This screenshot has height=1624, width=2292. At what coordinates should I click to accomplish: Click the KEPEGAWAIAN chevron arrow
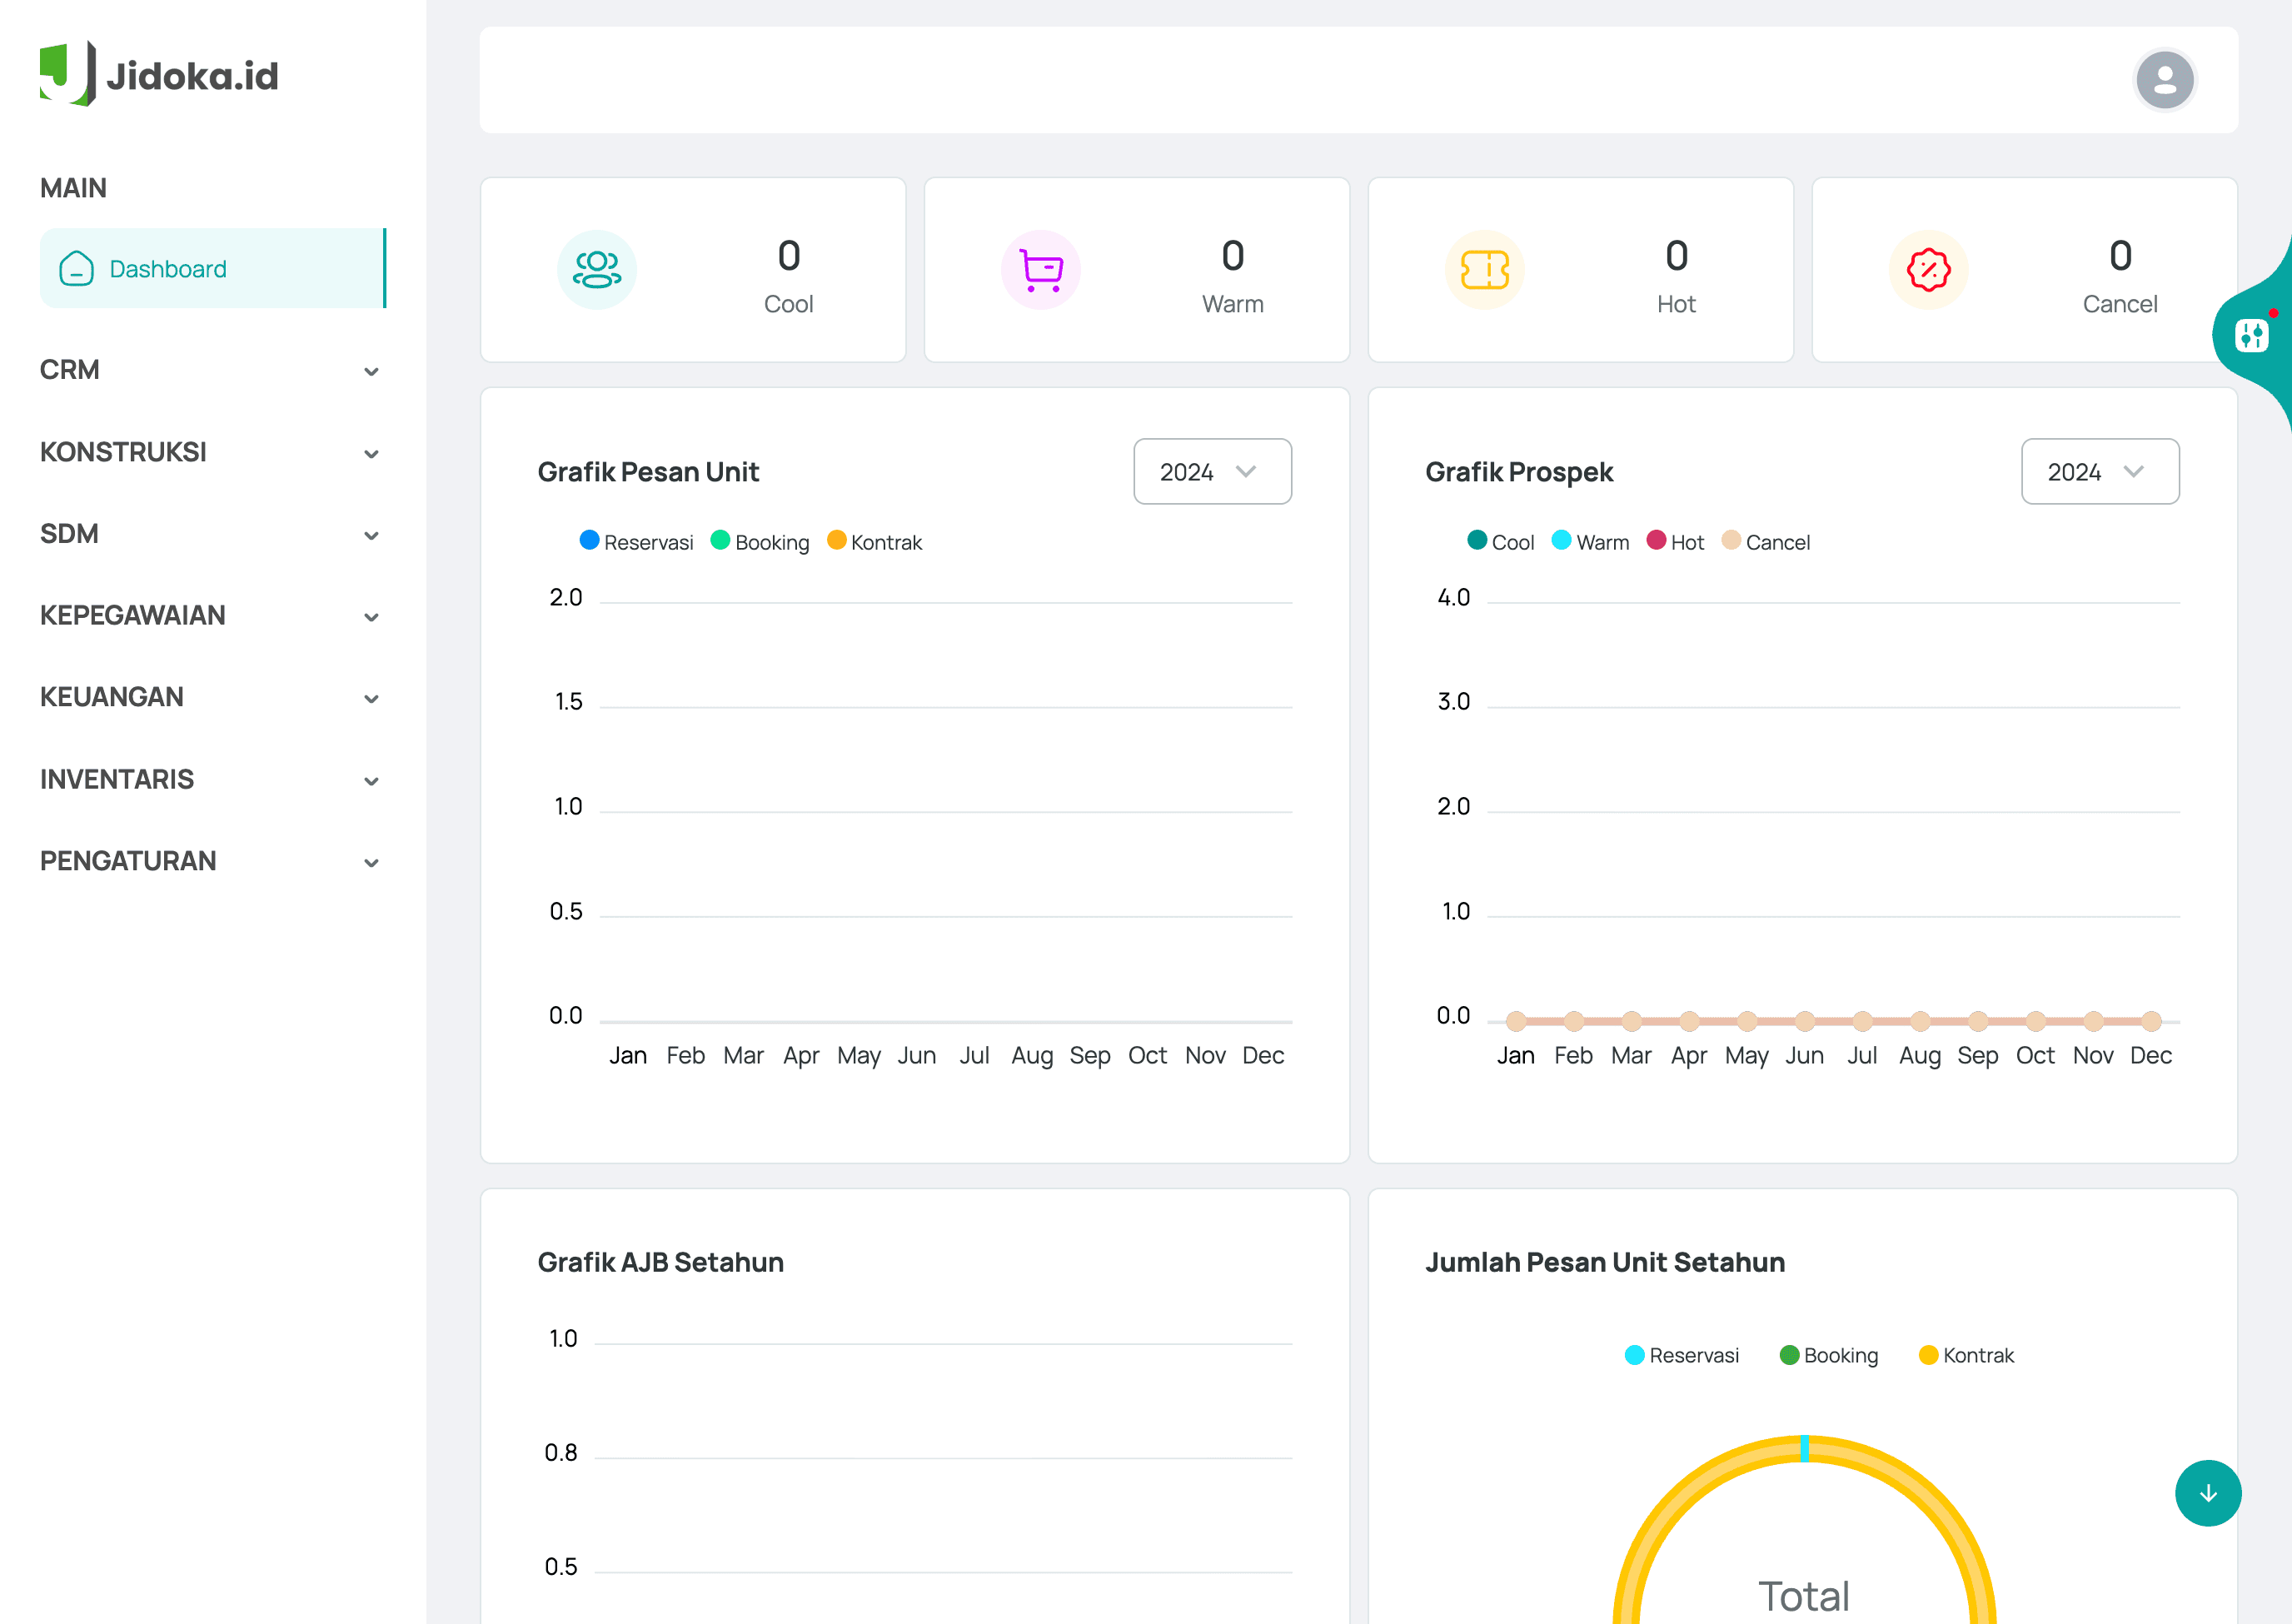(371, 617)
